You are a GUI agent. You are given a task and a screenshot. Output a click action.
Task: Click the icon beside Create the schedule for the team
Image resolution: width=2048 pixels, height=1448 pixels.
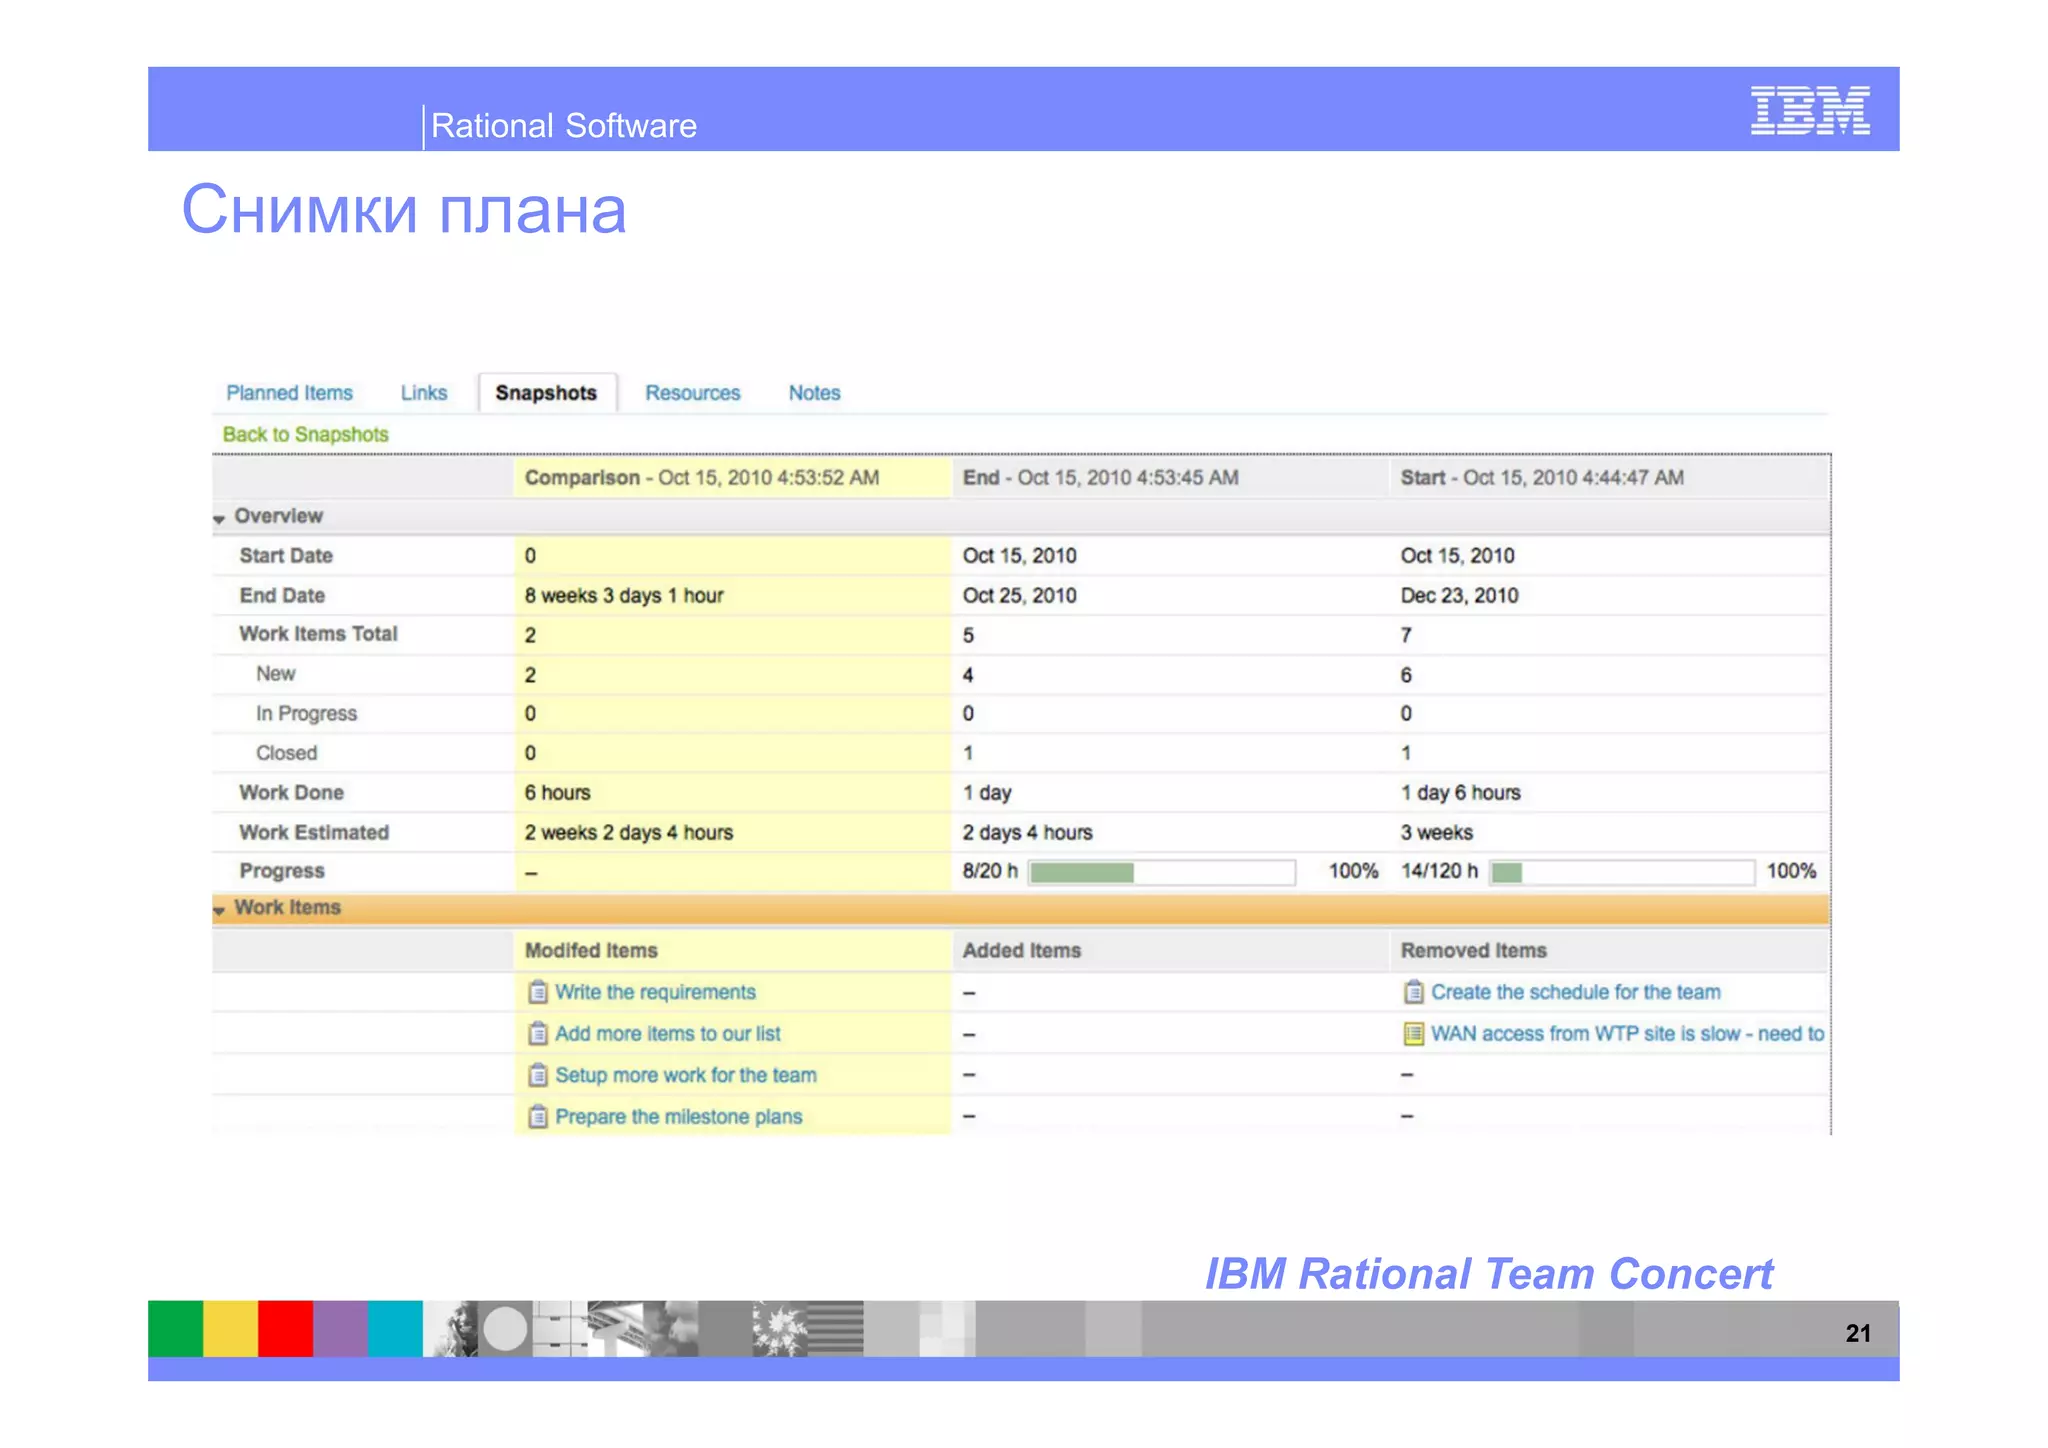1413,992
